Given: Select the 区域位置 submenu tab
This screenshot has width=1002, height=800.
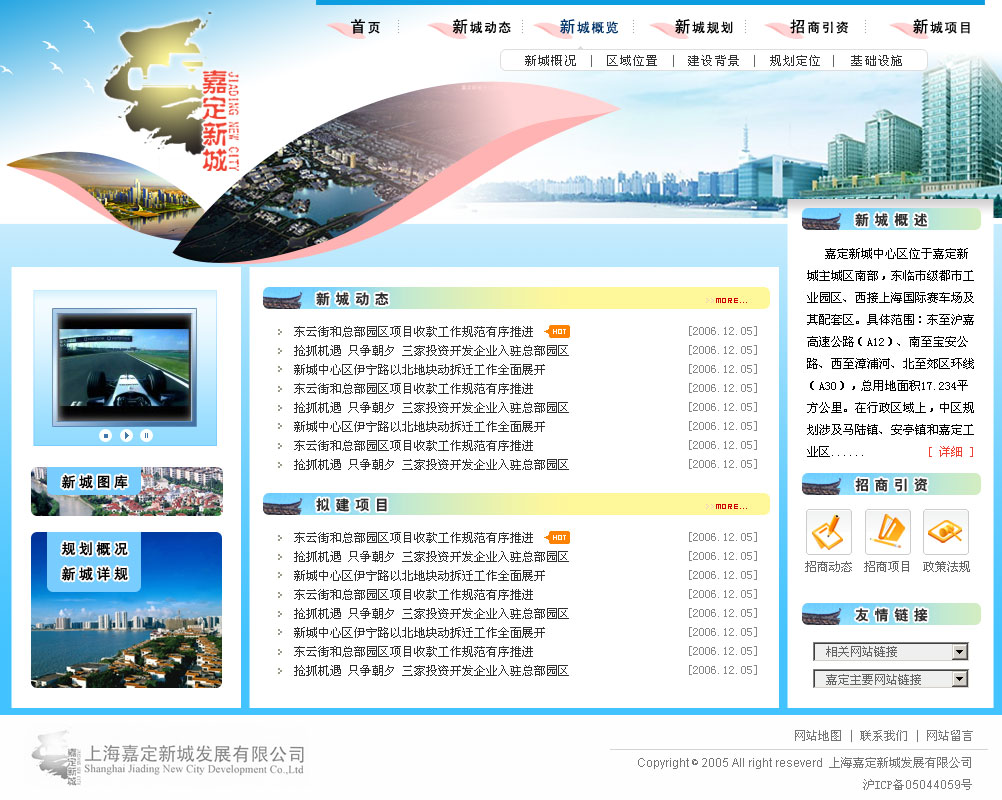Looking at the screenshot, I should pos(632,61).
